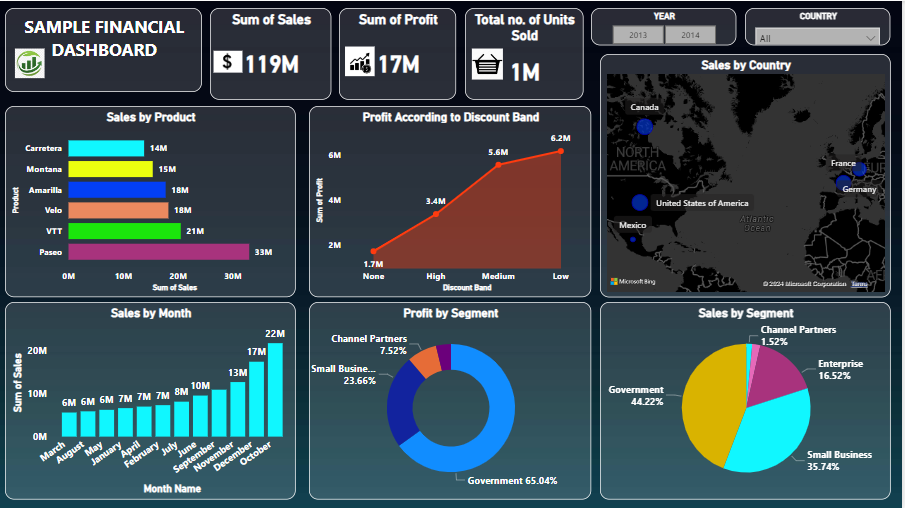
Task: Toggle the 2014 year slicer button
Action: click(x=690, y=35)
